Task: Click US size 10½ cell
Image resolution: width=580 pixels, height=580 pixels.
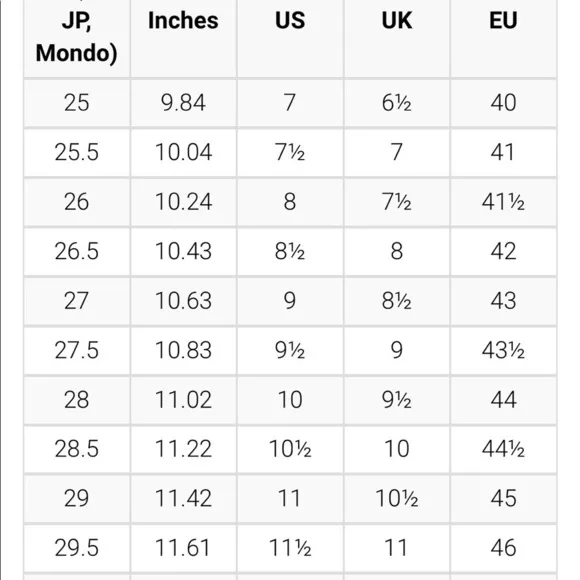Action: [x=290, y=449]
